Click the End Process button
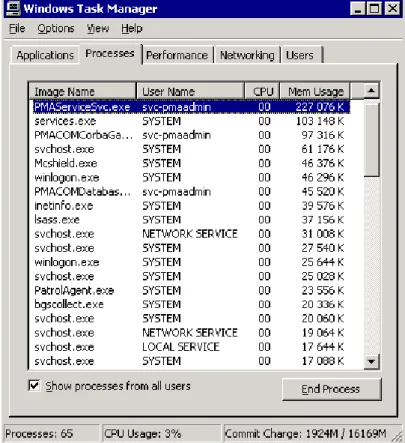Screen dimensions: 405x443 point(331,389)
